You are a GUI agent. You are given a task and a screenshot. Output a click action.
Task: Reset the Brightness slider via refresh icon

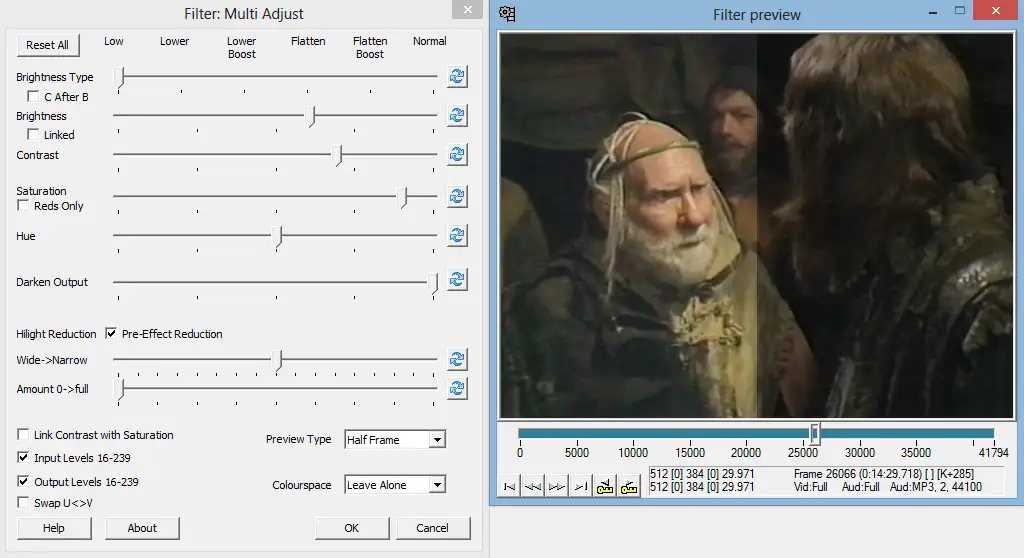click(x=457, y=116)
